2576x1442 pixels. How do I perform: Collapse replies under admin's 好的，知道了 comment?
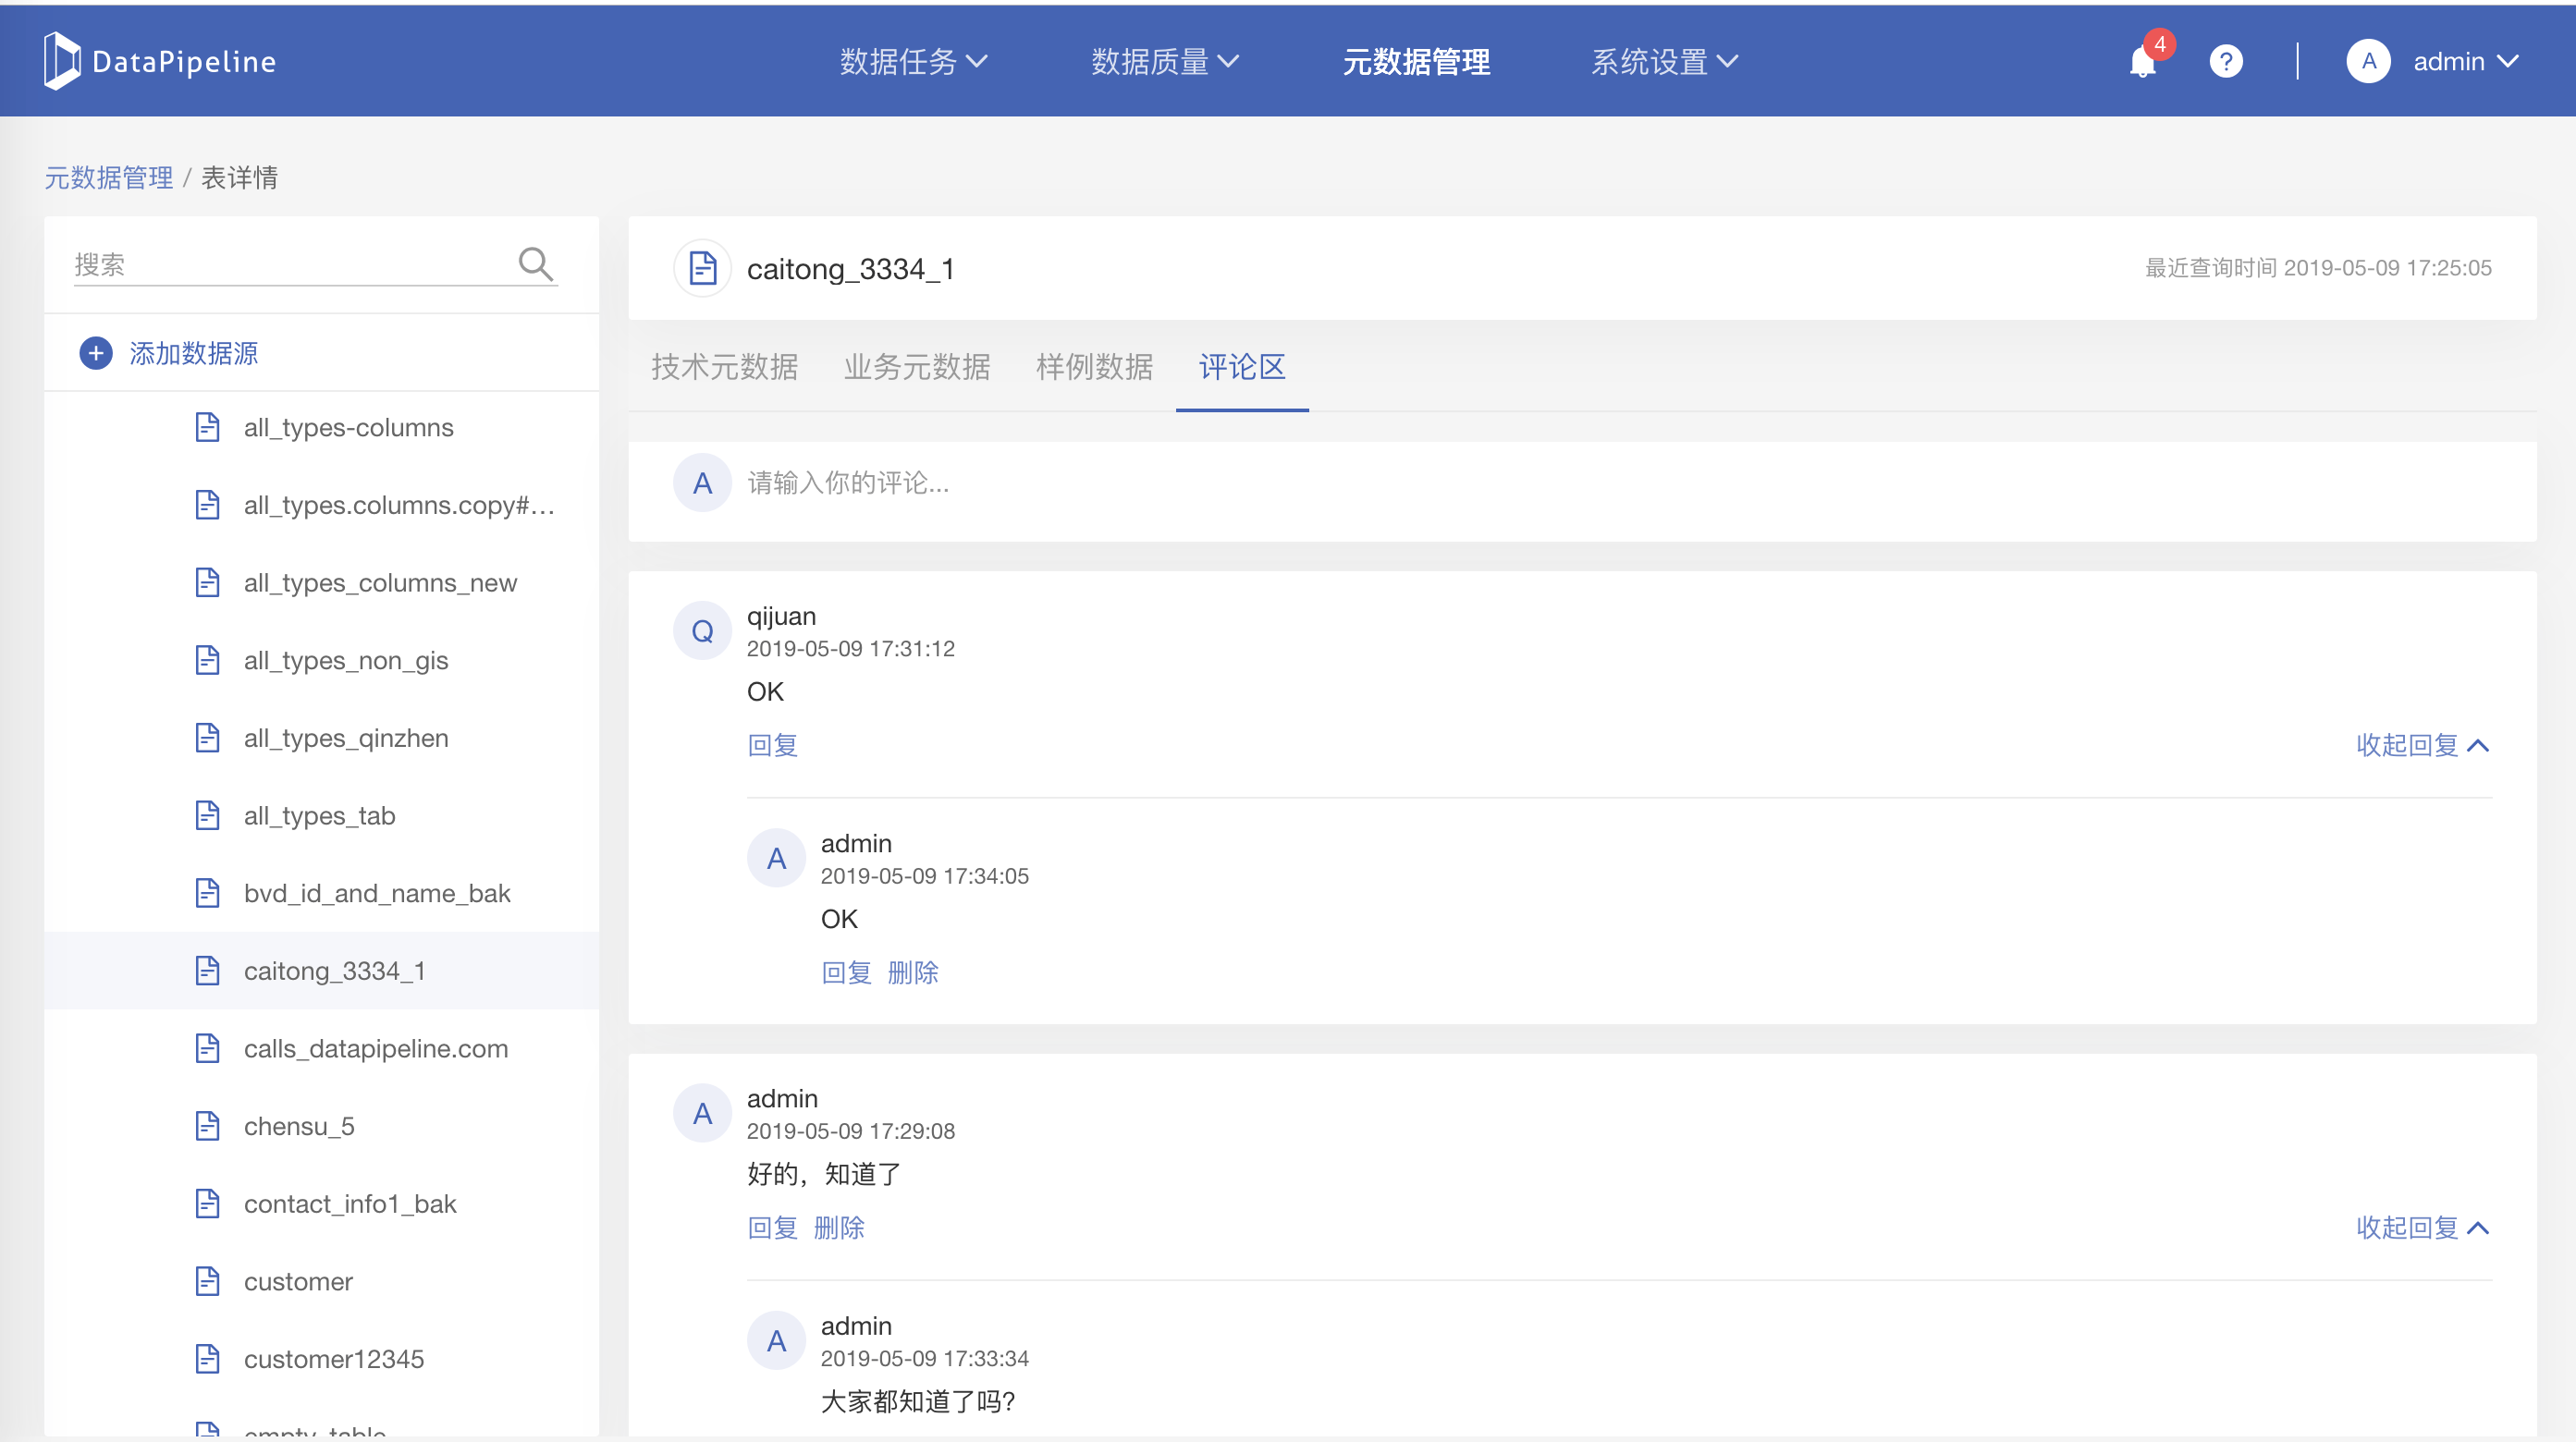[2421, 1227]
